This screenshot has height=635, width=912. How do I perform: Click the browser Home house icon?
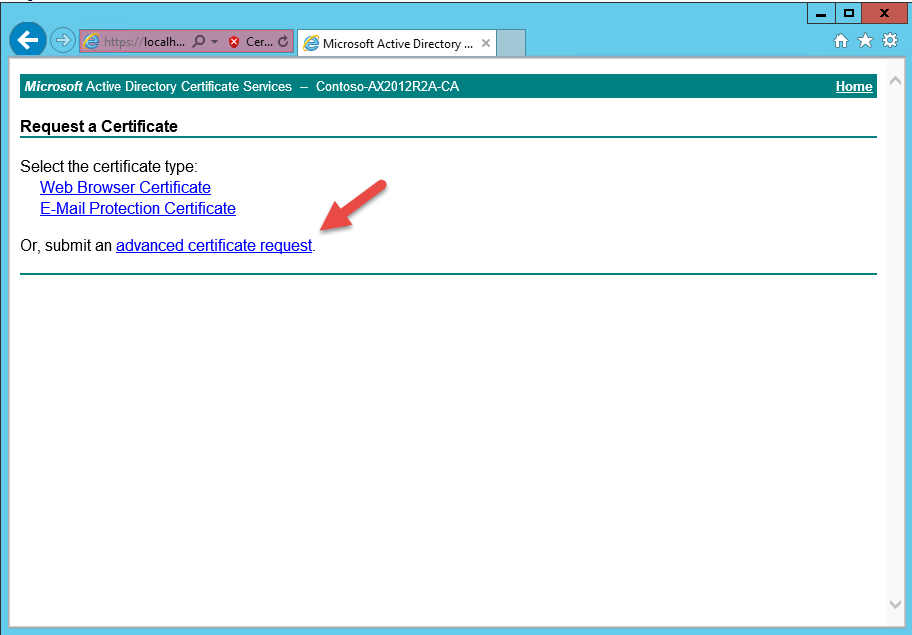[x=840, y=41]
